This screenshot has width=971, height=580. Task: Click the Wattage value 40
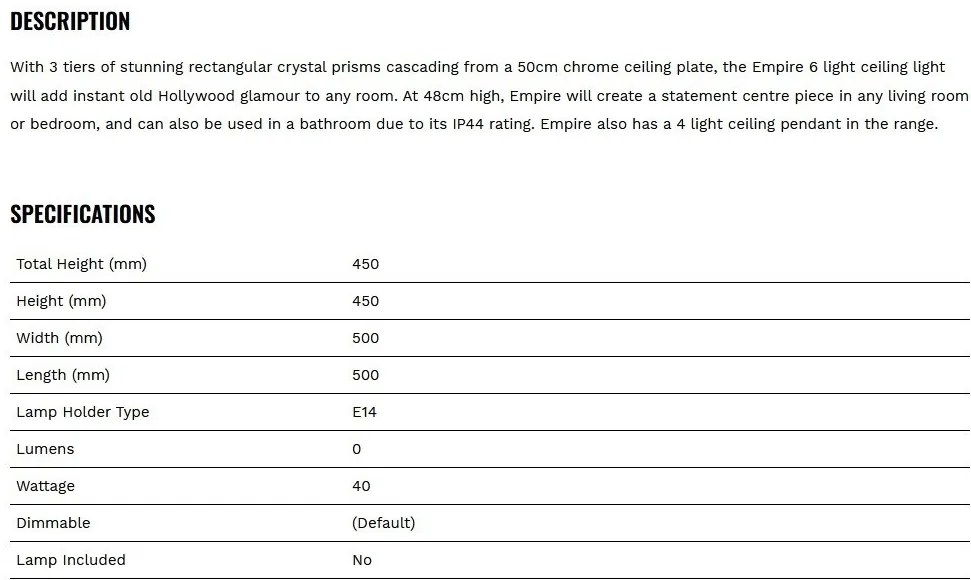(x=361, y=487)
